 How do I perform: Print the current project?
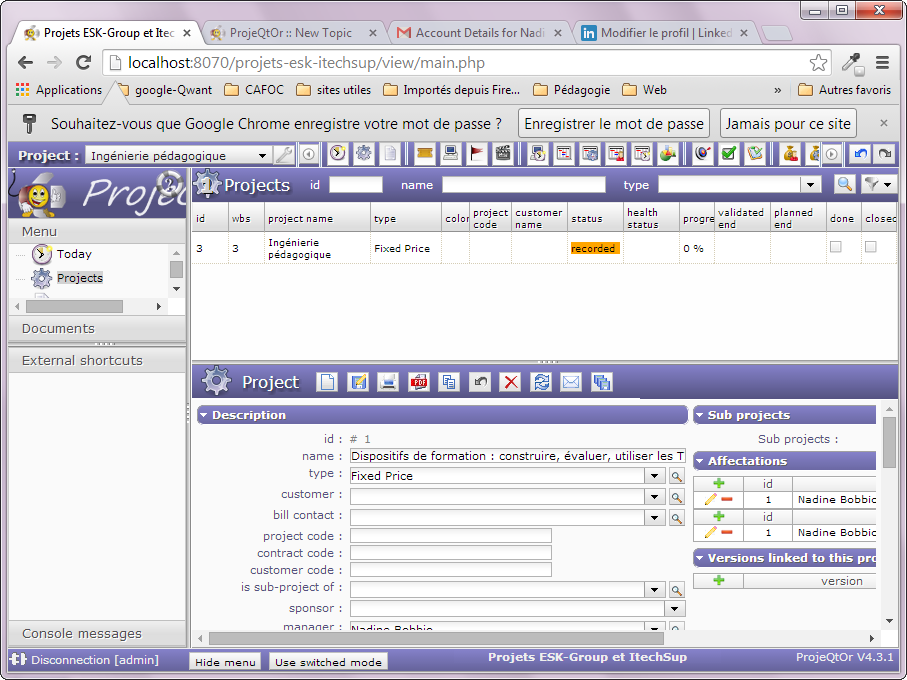(x=388, y=382)
